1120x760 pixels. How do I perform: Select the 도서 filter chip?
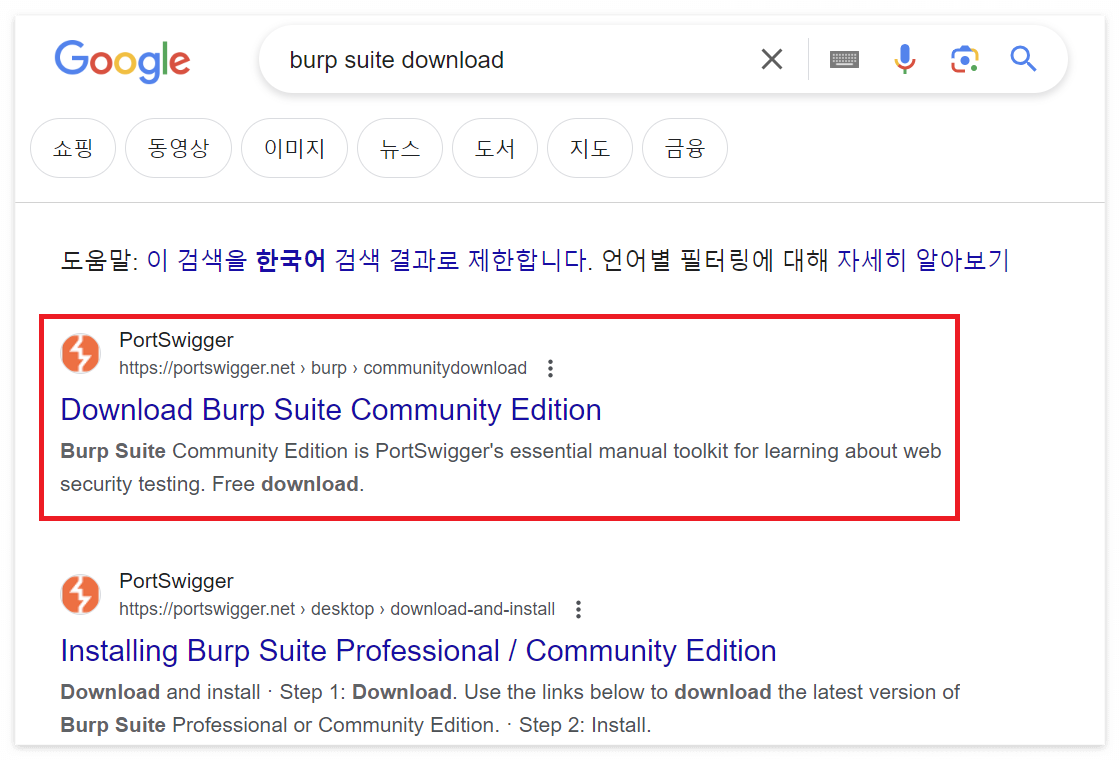[x=495, y=149]
